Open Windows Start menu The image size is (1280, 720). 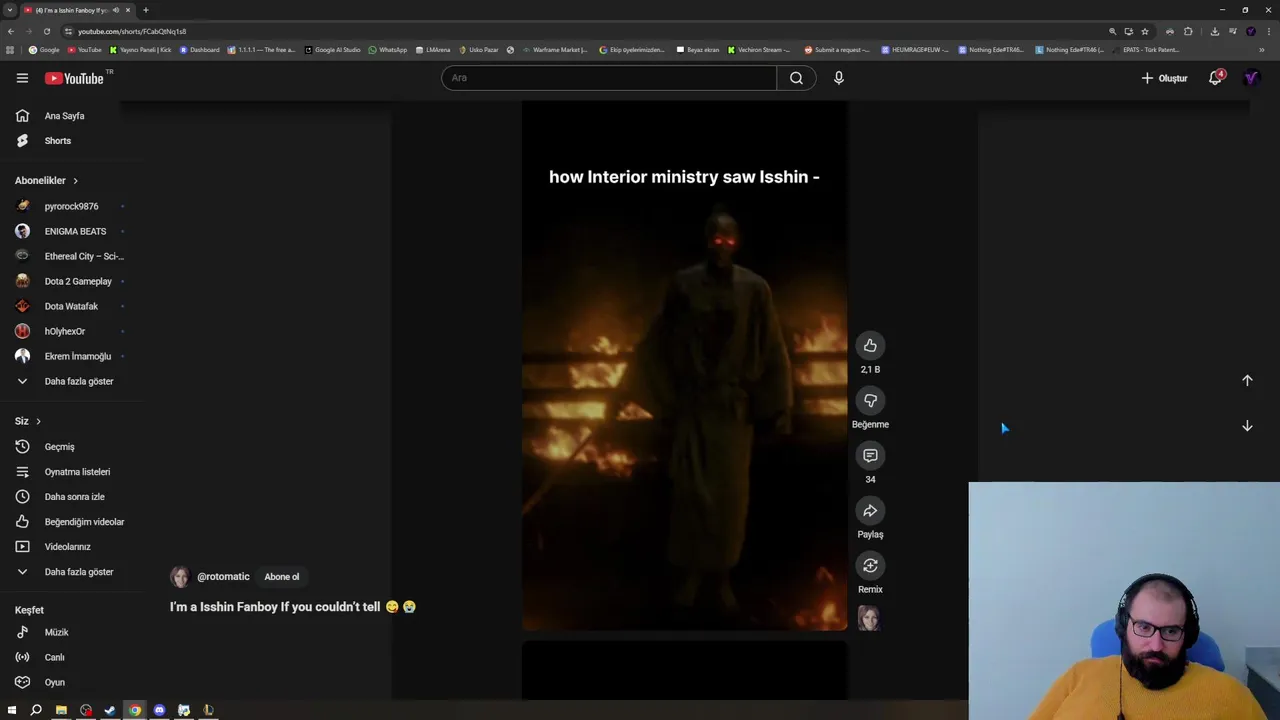12,710
